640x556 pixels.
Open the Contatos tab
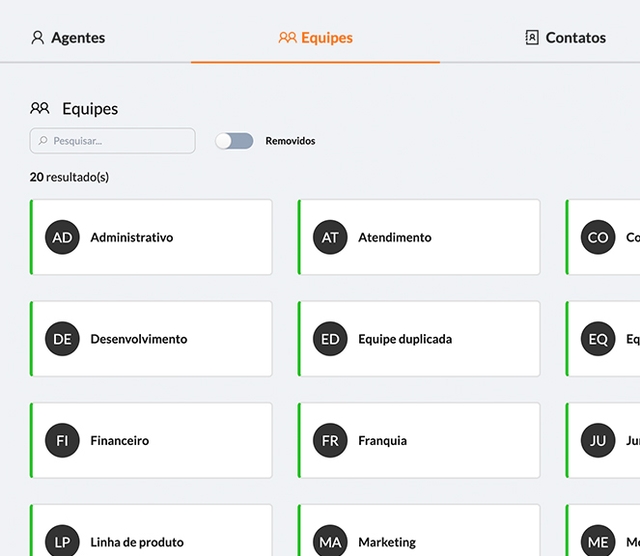[x=565, y=38]
